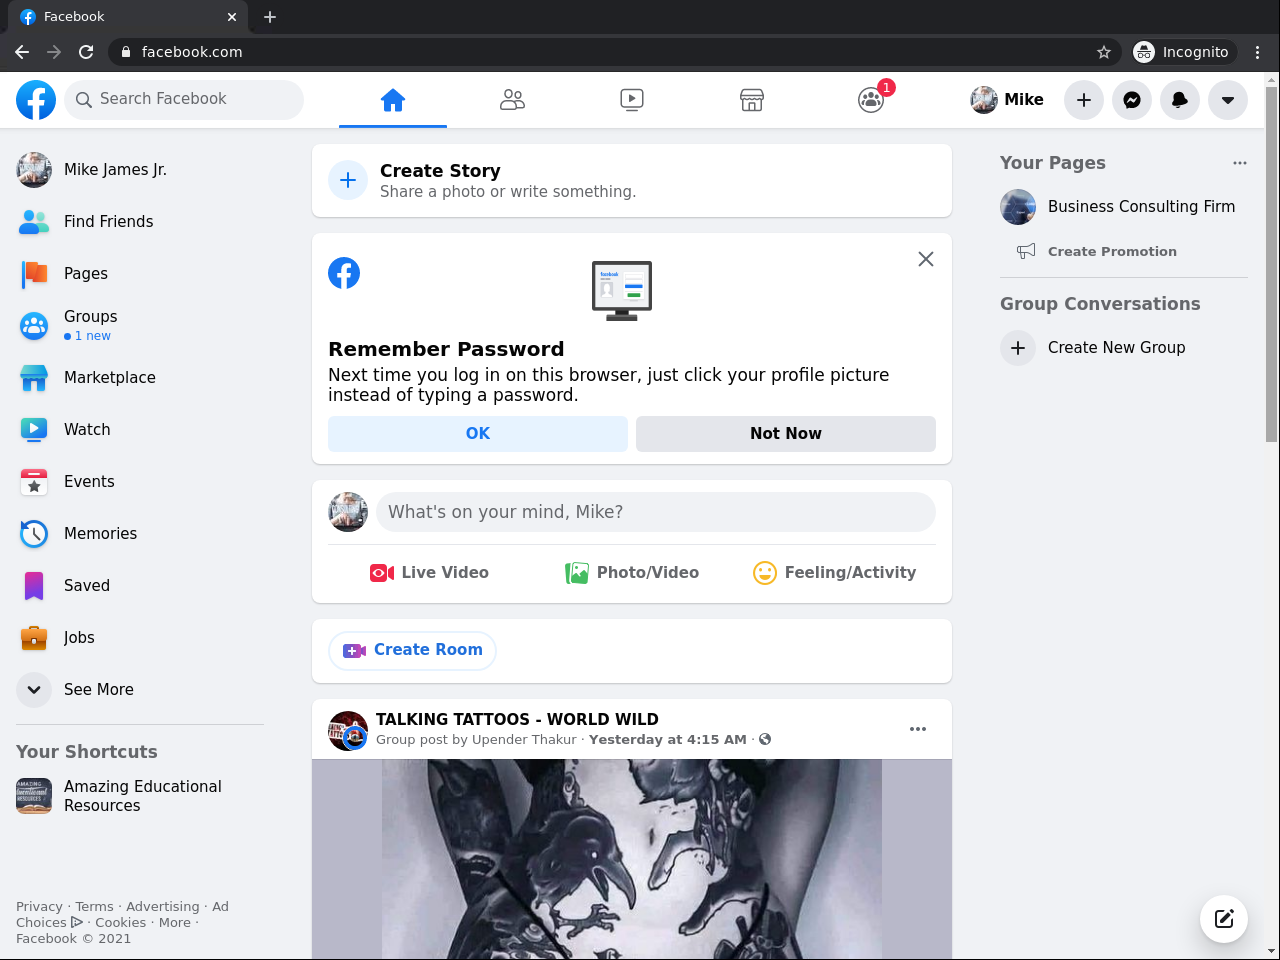Reload the page
The height and width of the screenshot is (960, 1280).
pyautogui.click(x=86, y=52)
